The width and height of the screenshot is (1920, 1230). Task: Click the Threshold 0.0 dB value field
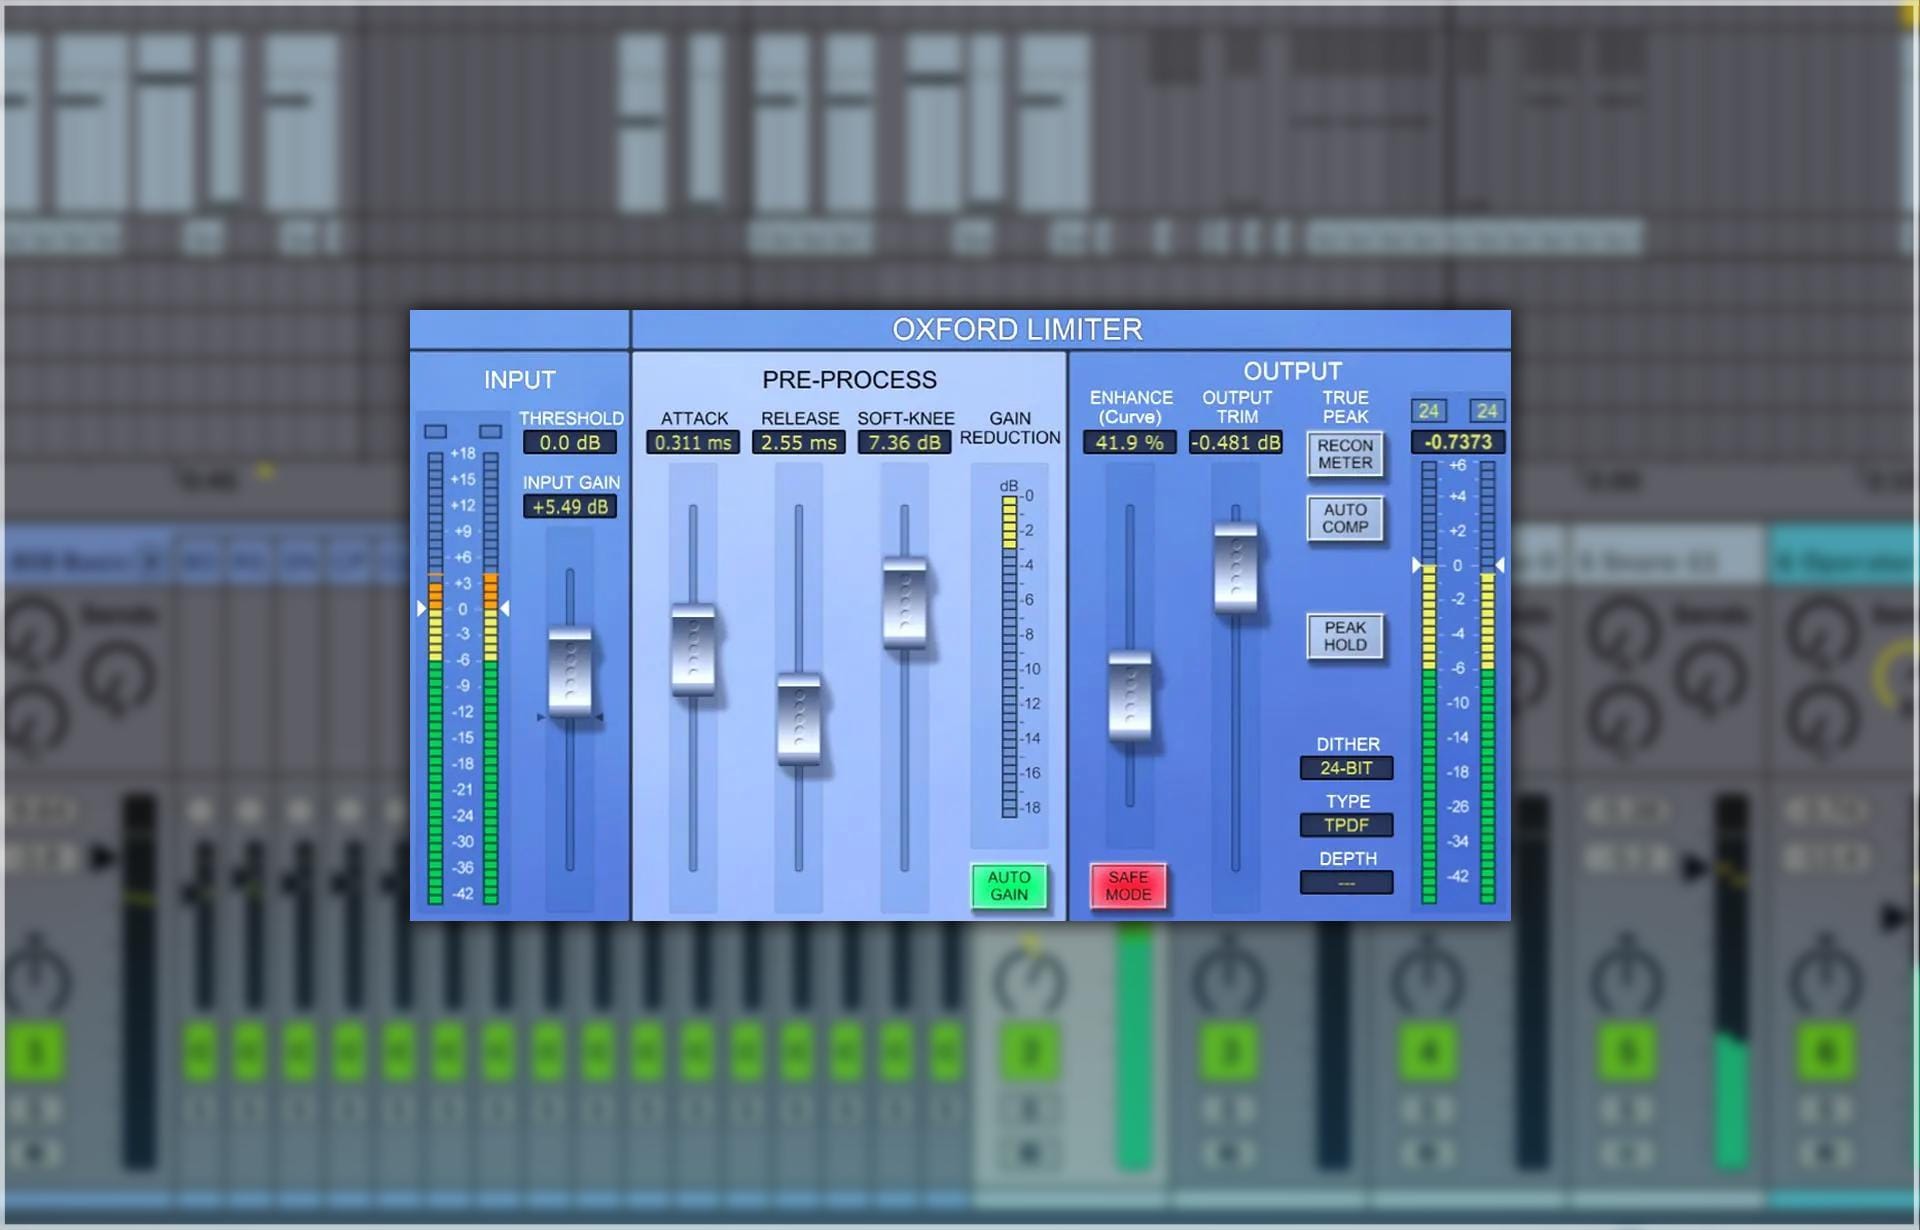click(x=570, y=442)
